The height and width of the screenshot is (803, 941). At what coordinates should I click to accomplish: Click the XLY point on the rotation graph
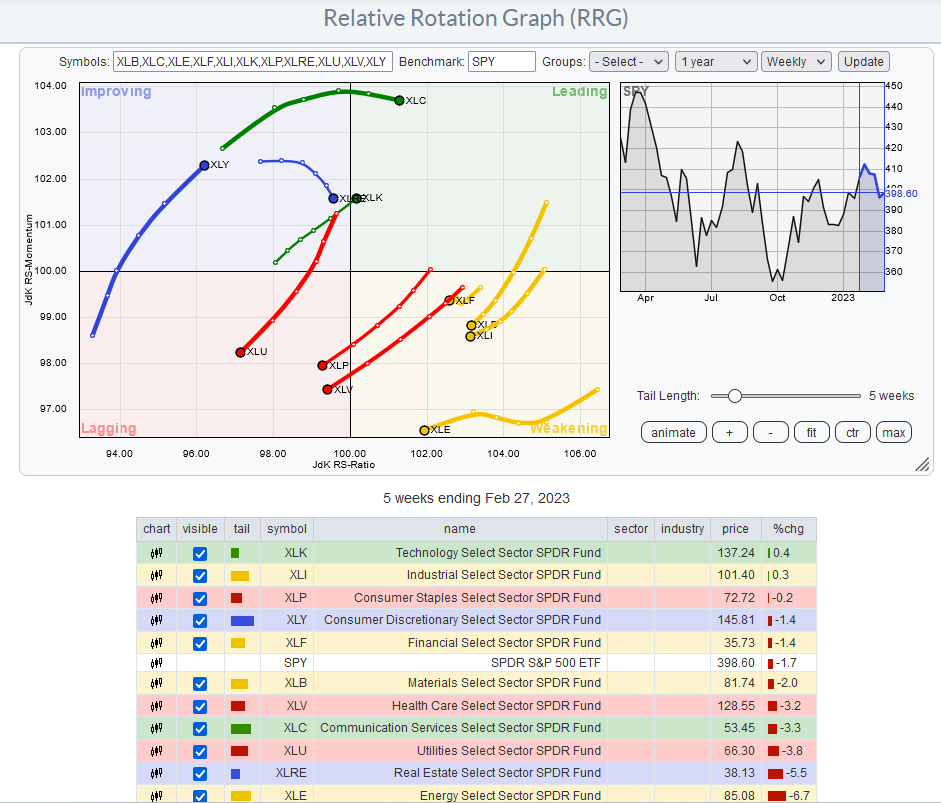click(x=205, y=165)
